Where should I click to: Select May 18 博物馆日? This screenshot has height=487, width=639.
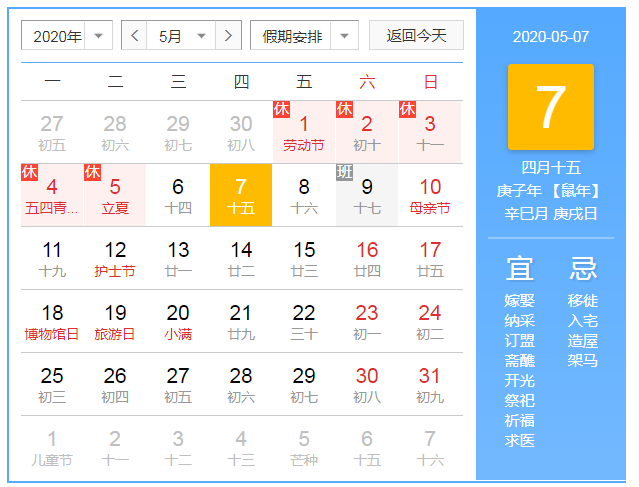tap(52, 321)
